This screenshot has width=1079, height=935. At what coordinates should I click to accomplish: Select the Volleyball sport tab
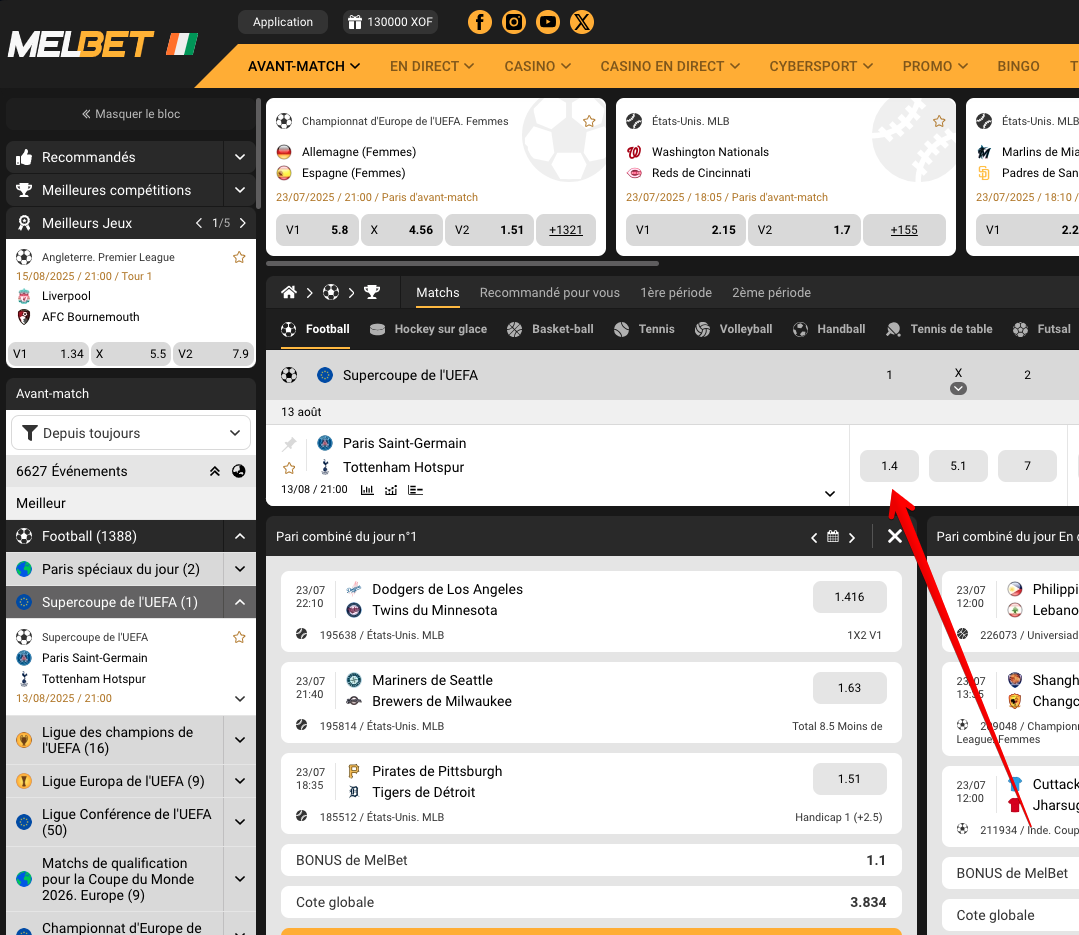coord(733,329)
